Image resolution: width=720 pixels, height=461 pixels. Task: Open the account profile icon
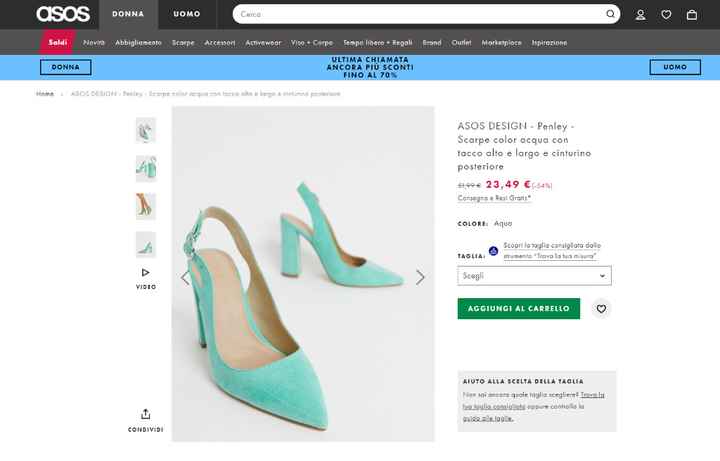(640, 15)
